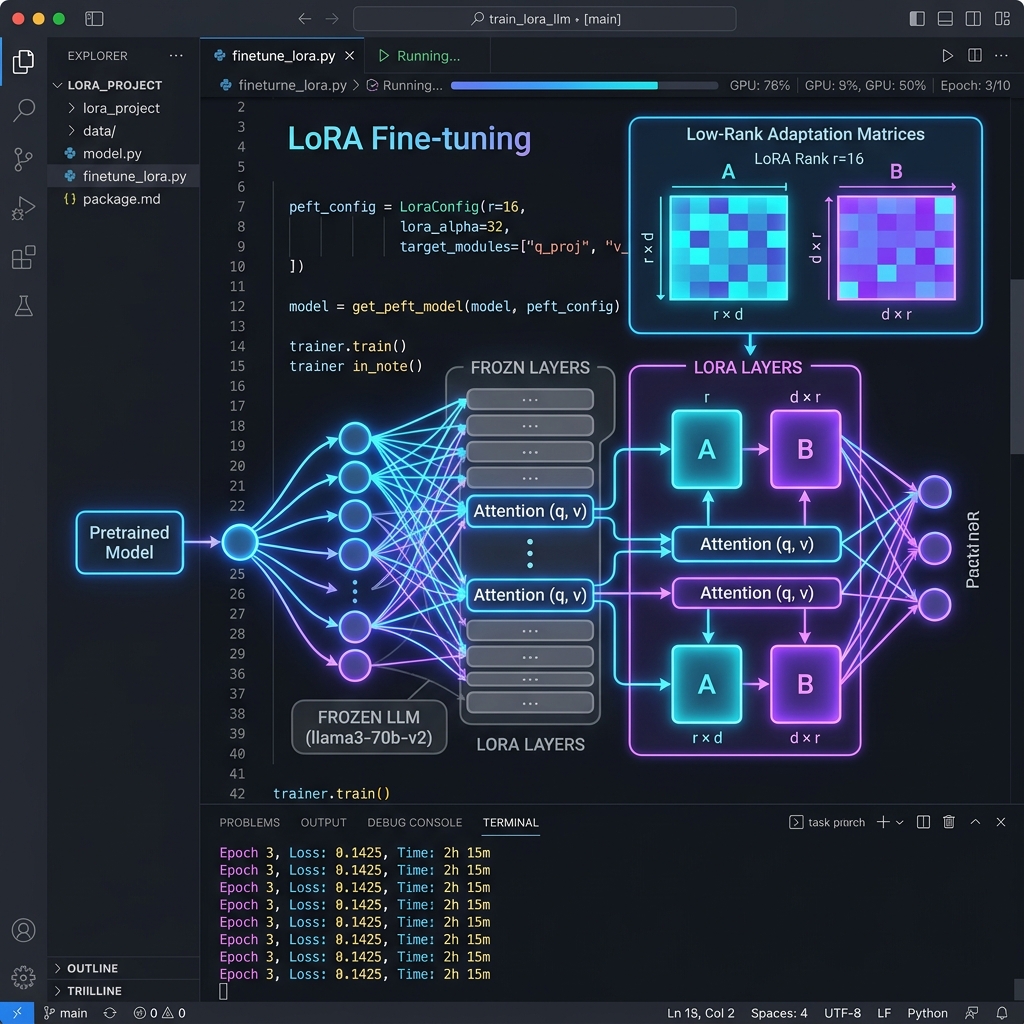Kill terminal with the trash icon
Screen dimensions: 1024x1024
tap(949, 822)
